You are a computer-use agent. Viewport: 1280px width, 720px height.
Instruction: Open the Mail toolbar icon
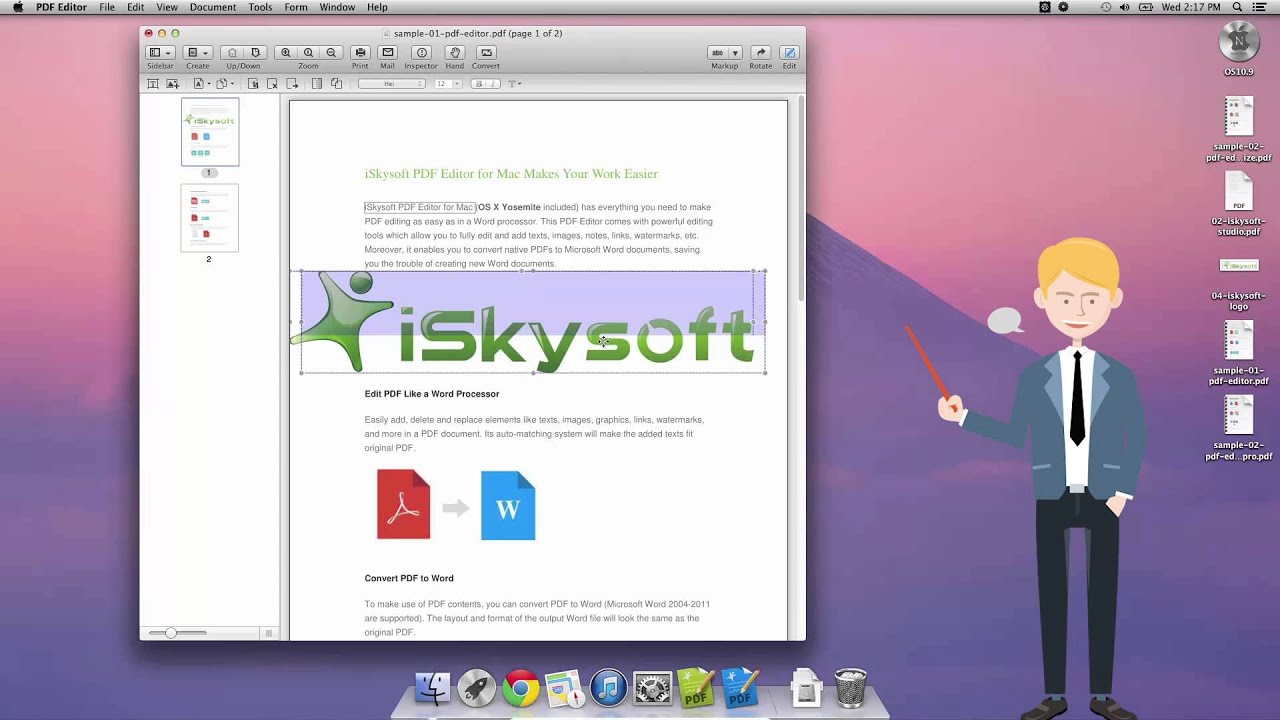(x=388, y=53)
